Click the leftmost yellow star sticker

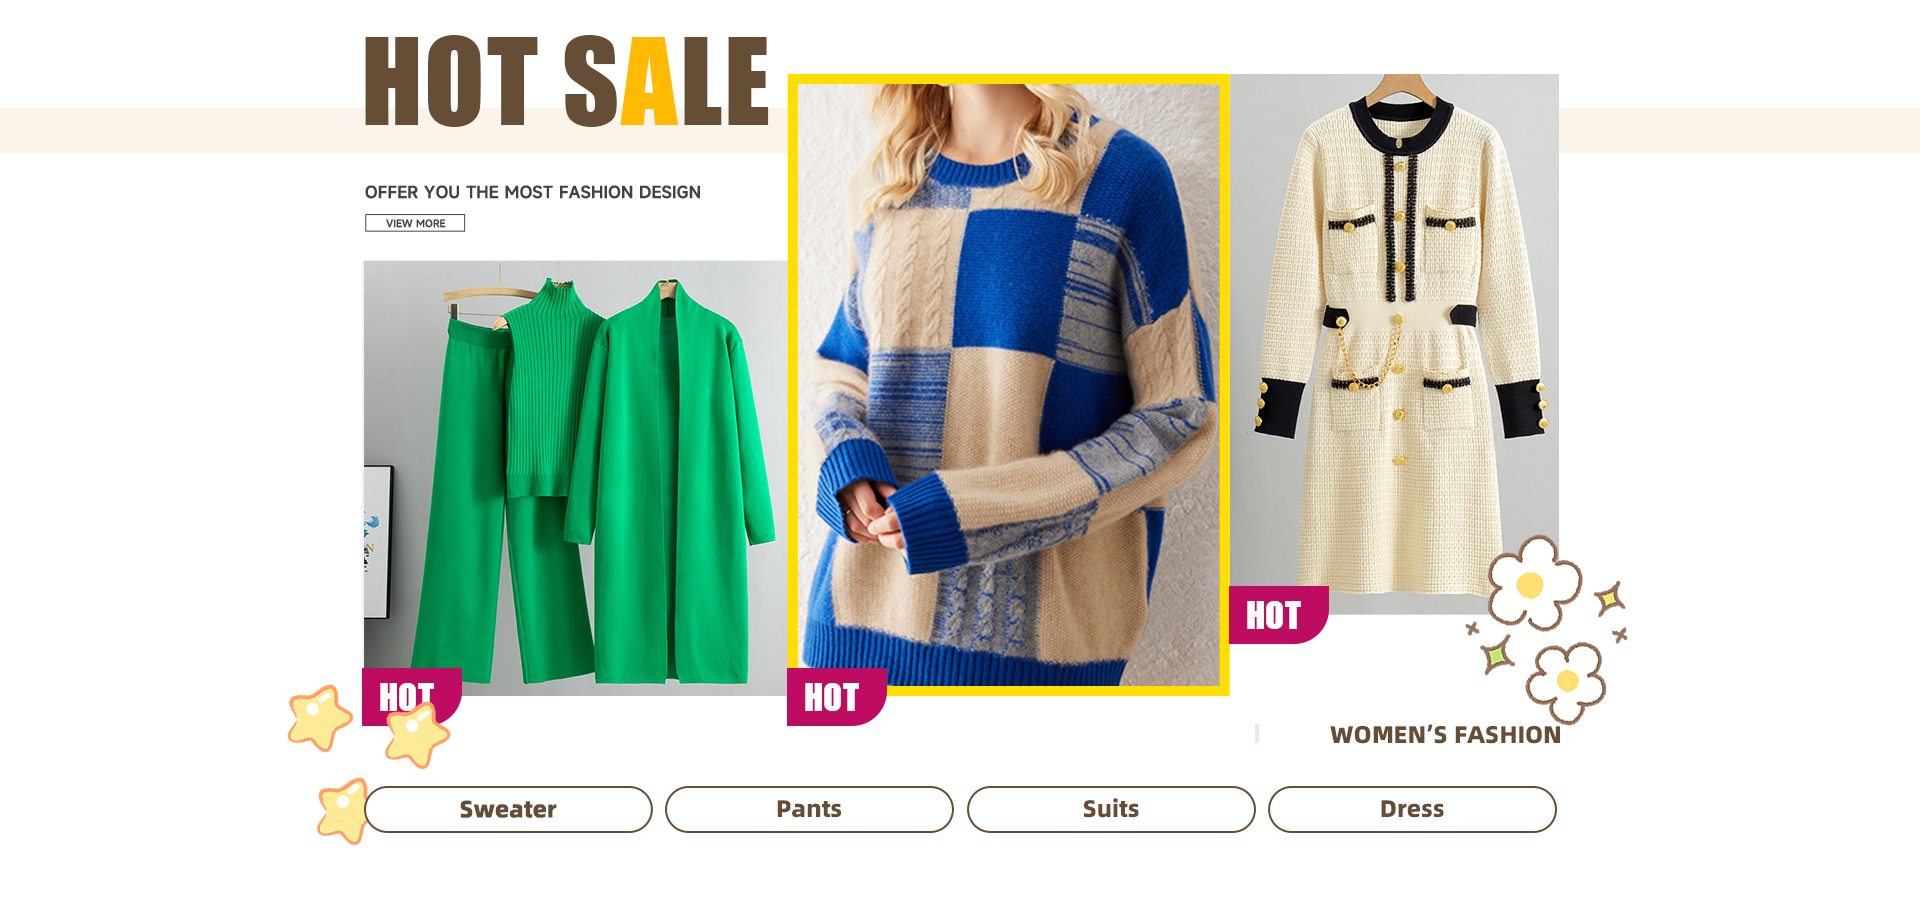(x=319, y=717)
